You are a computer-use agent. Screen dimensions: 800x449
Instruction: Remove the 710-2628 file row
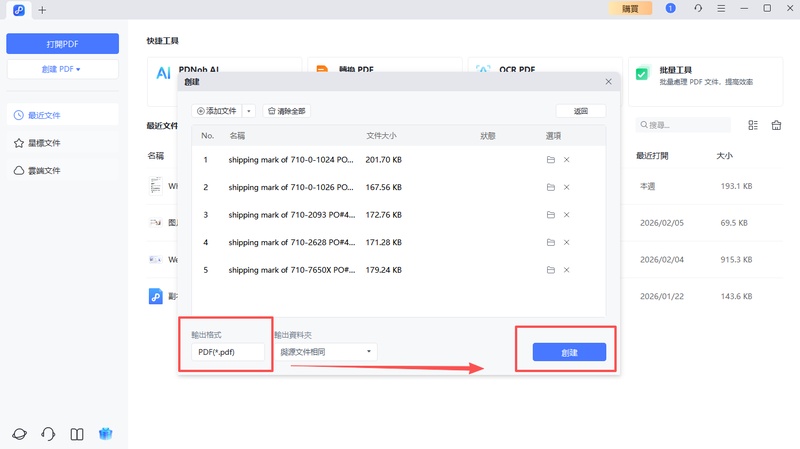[x=566, y=242]
